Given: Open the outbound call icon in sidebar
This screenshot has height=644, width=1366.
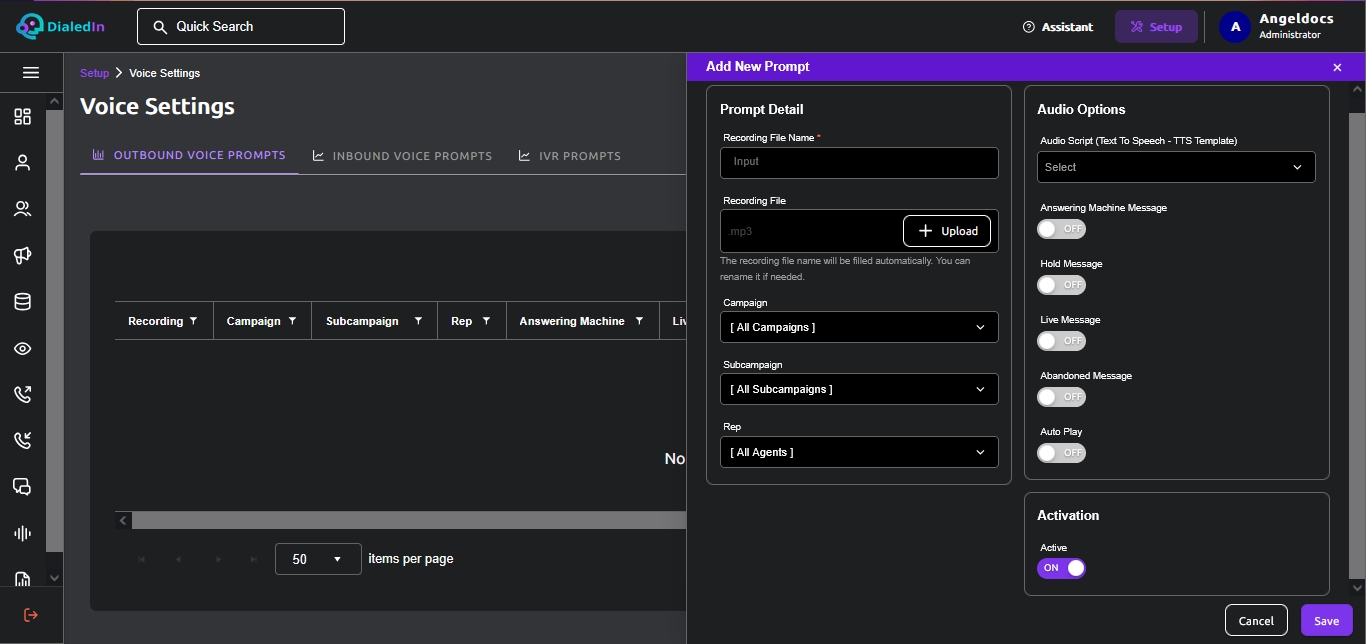Looking at the screenshot, I should point(22,394).
